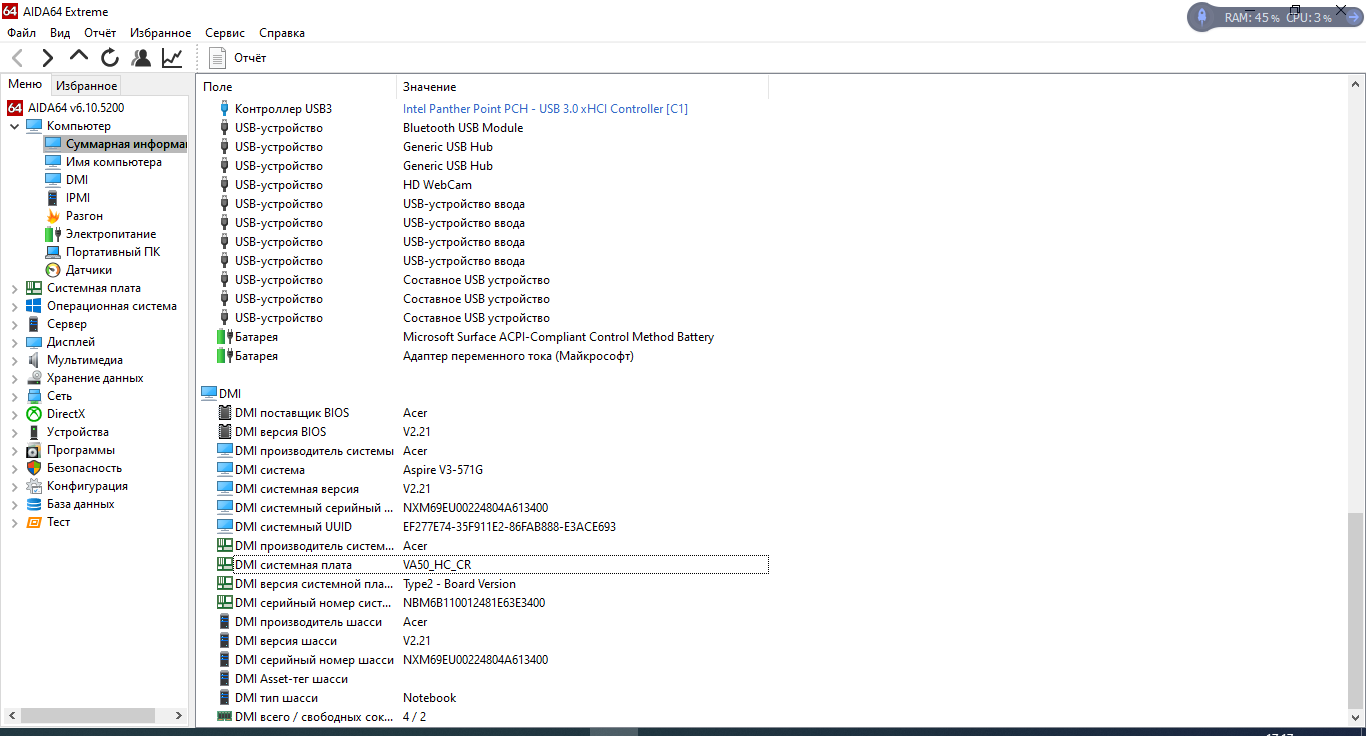Click the DirectX Xbox icon
Image resolution: width=1366 pixels, height=736 pixels.
[x=34, y=414]
